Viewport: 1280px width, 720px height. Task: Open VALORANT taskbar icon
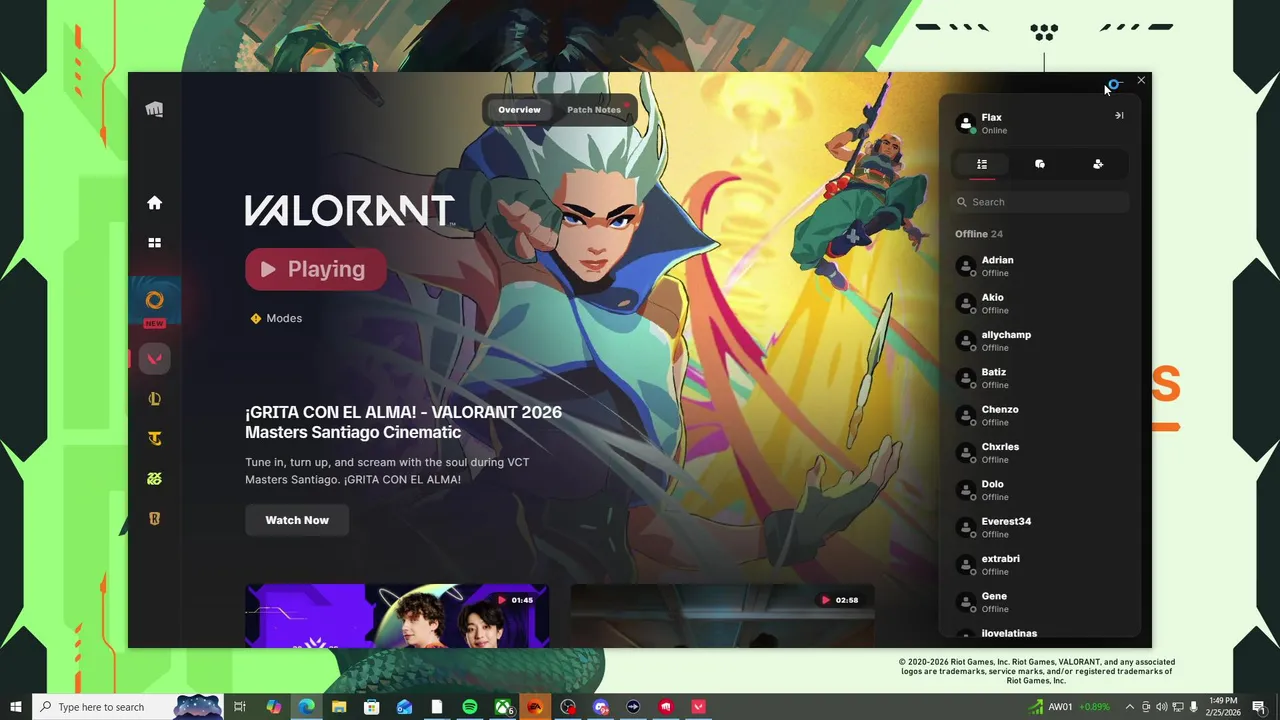coord(698,707)
